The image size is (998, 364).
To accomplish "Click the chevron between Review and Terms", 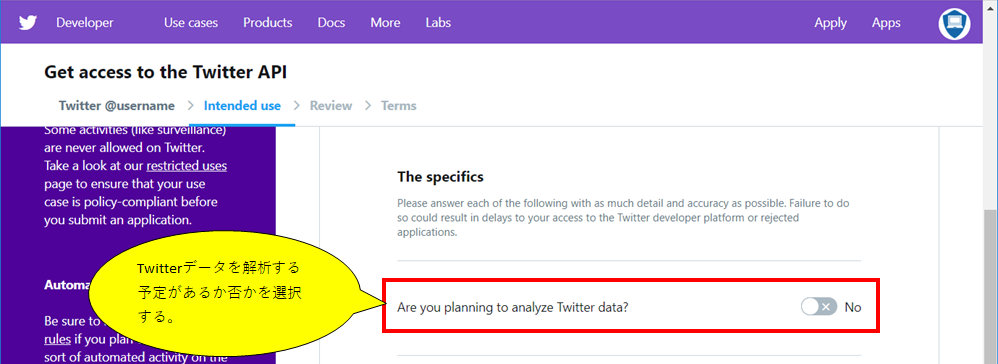I will click(x=367, y=106).
